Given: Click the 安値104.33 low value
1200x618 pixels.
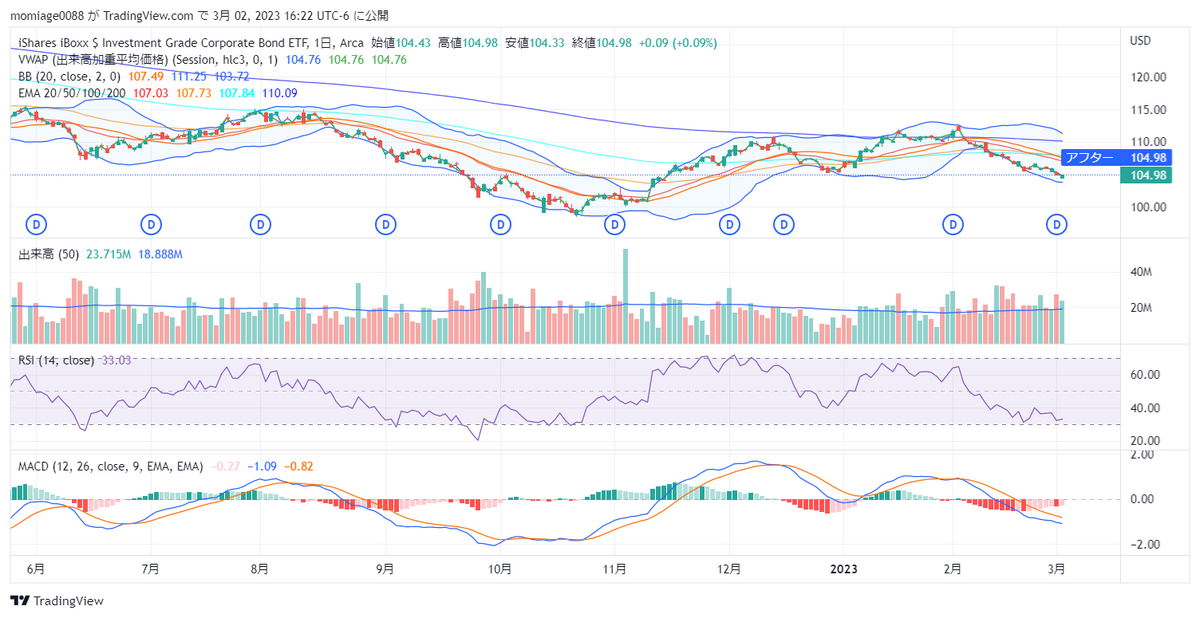Looking at the screenshot, I should click(534, 43).
